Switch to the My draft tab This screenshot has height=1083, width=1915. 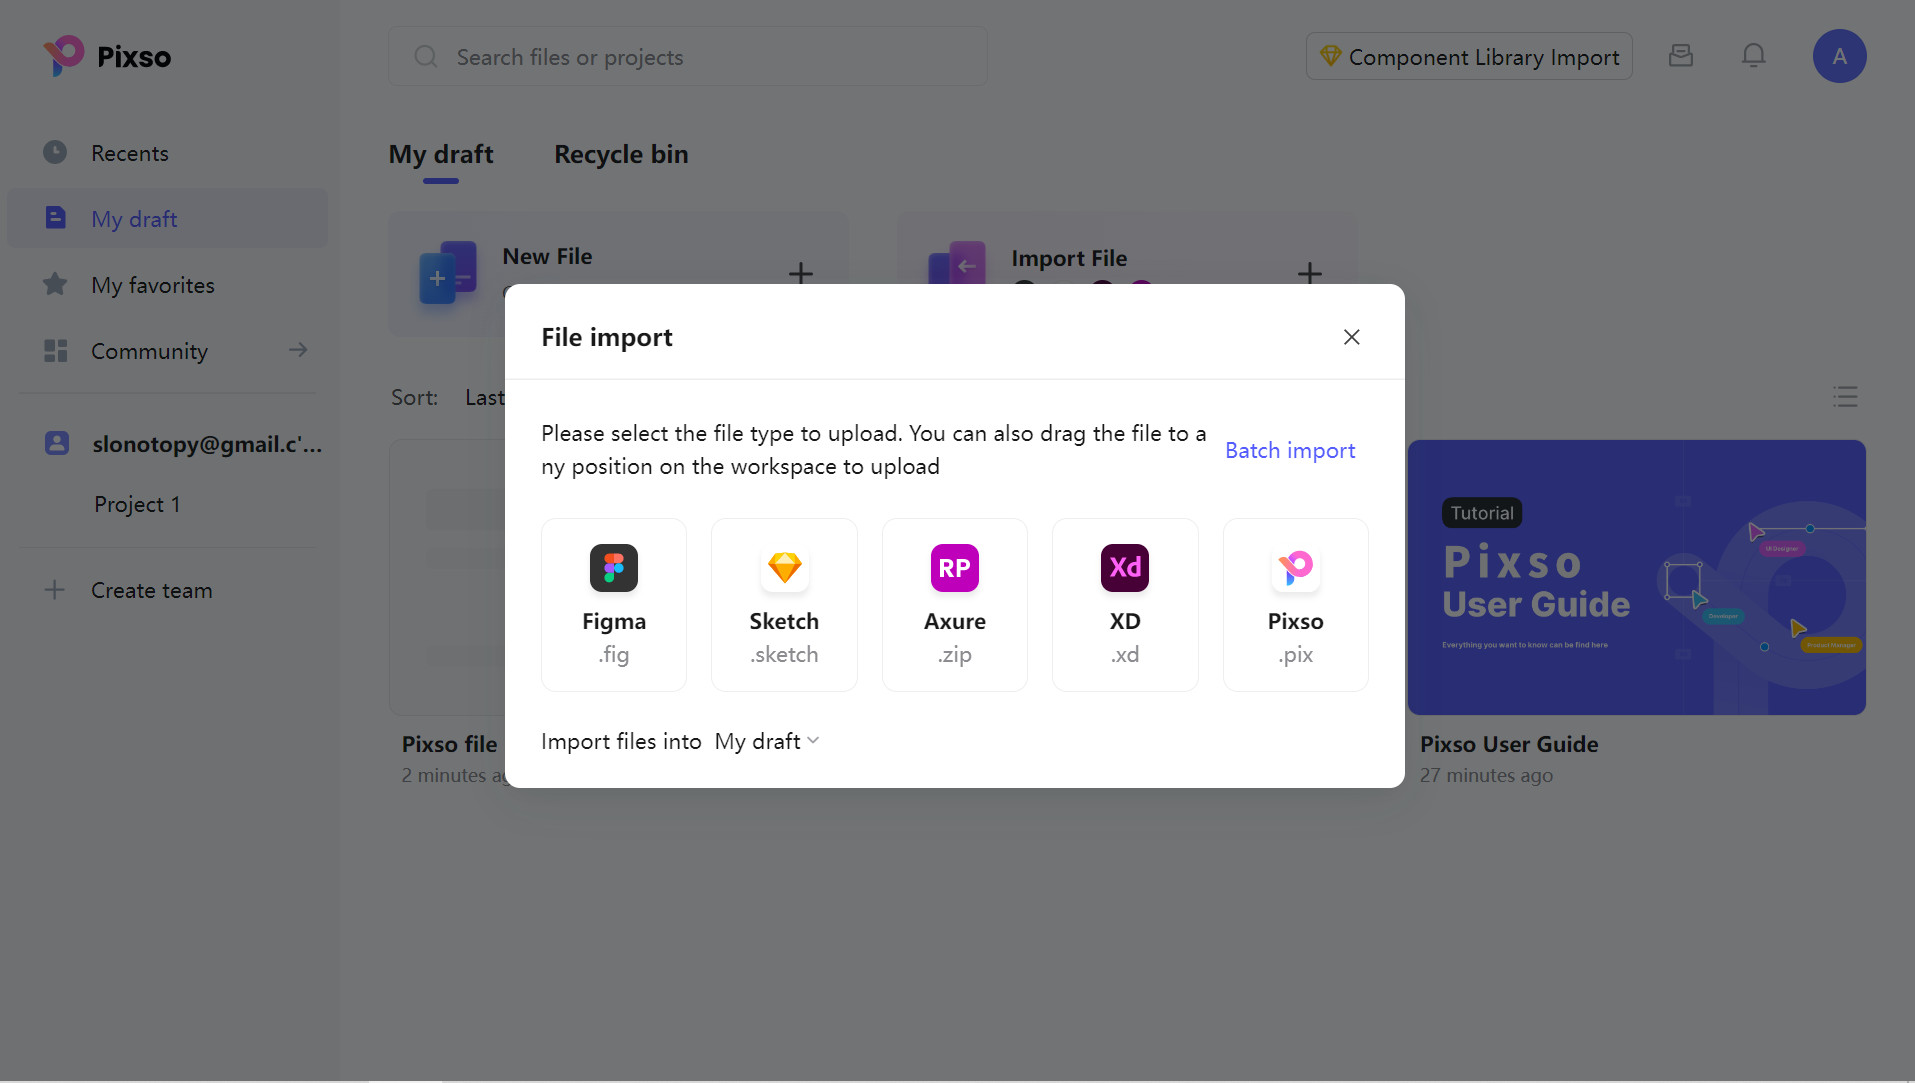pos(441,154)
